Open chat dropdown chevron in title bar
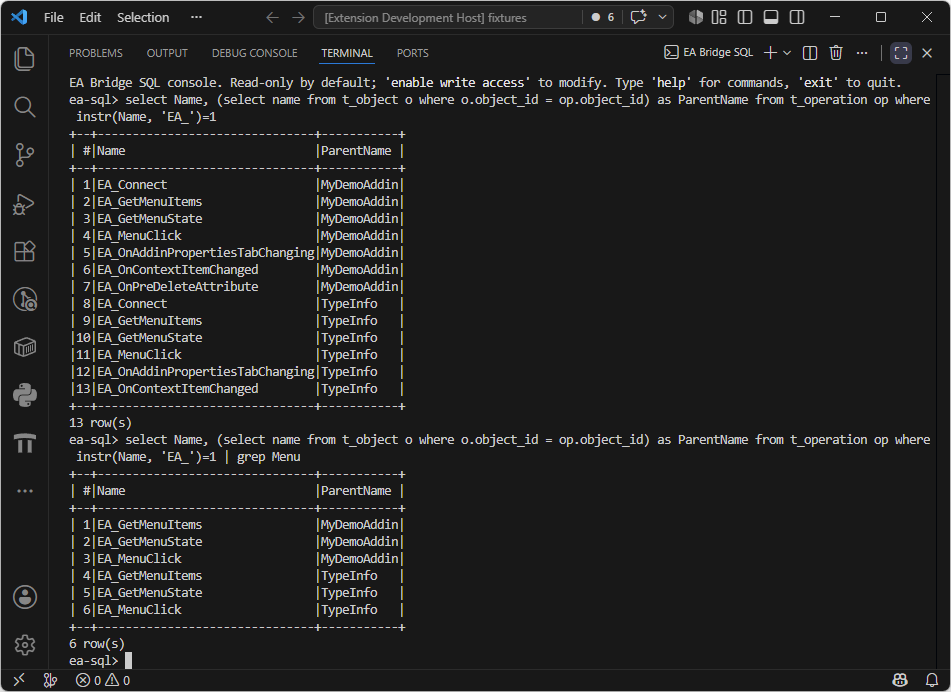The image size is (951, 692). (662, 17)
